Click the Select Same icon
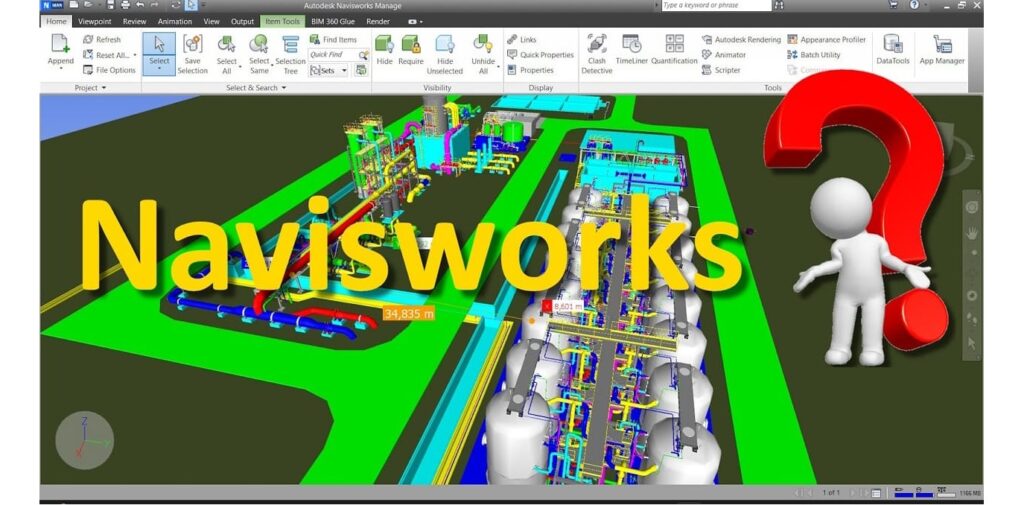The image size is (1024, 505). [259, 44]
